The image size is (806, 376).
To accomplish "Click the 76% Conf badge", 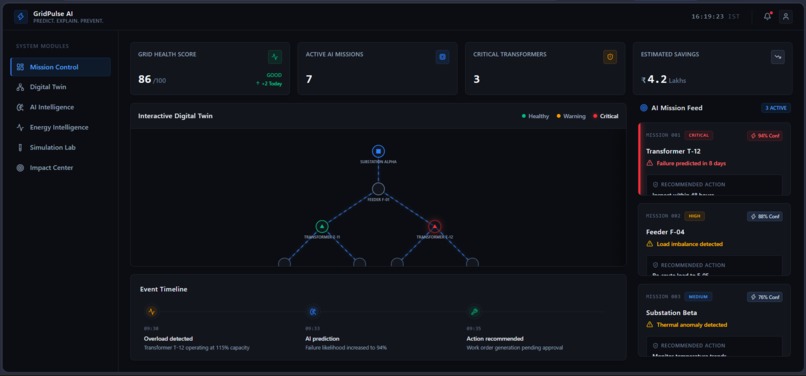I will [x=765, y=297].
